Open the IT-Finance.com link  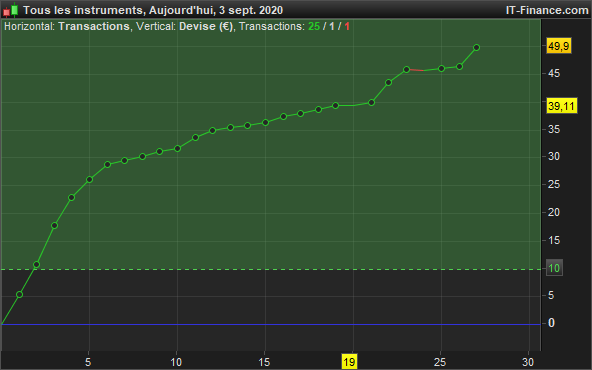click(x=547, y=10)
